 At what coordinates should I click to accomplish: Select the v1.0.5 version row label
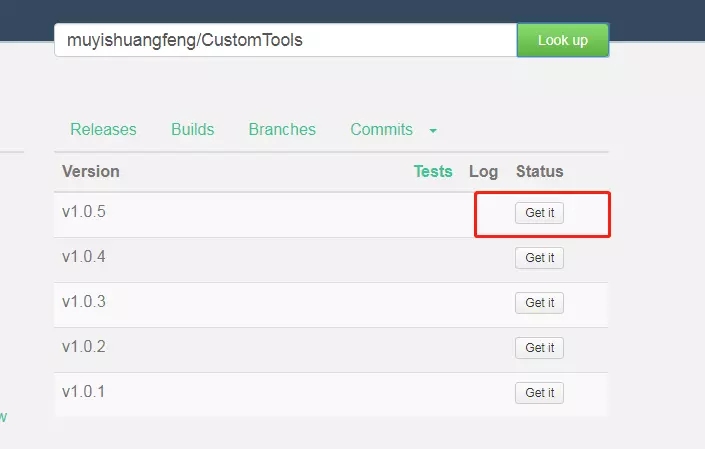click(x=84, y=211)
